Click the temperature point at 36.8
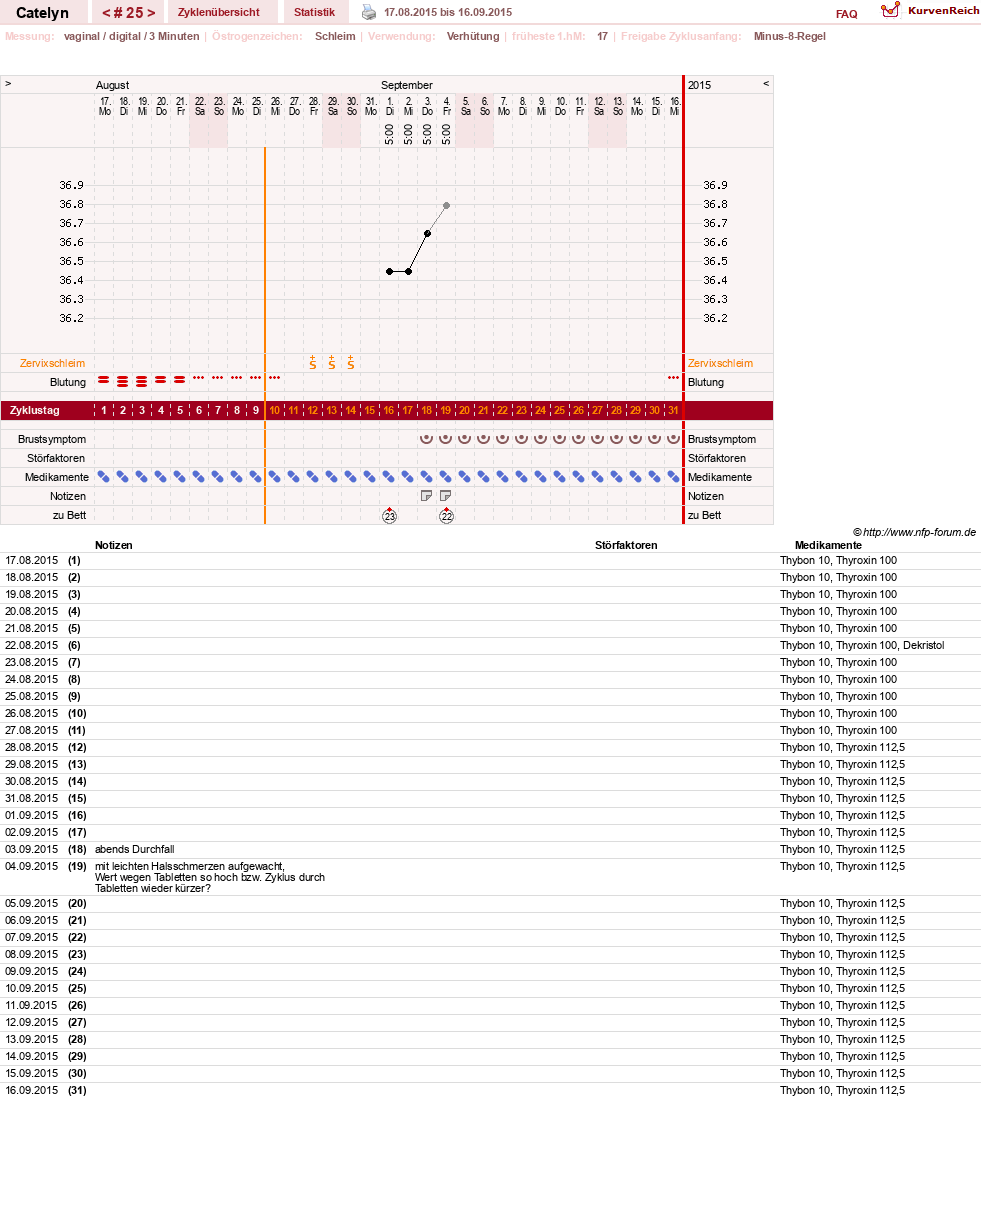981x1213 pixels. point(446,205)
